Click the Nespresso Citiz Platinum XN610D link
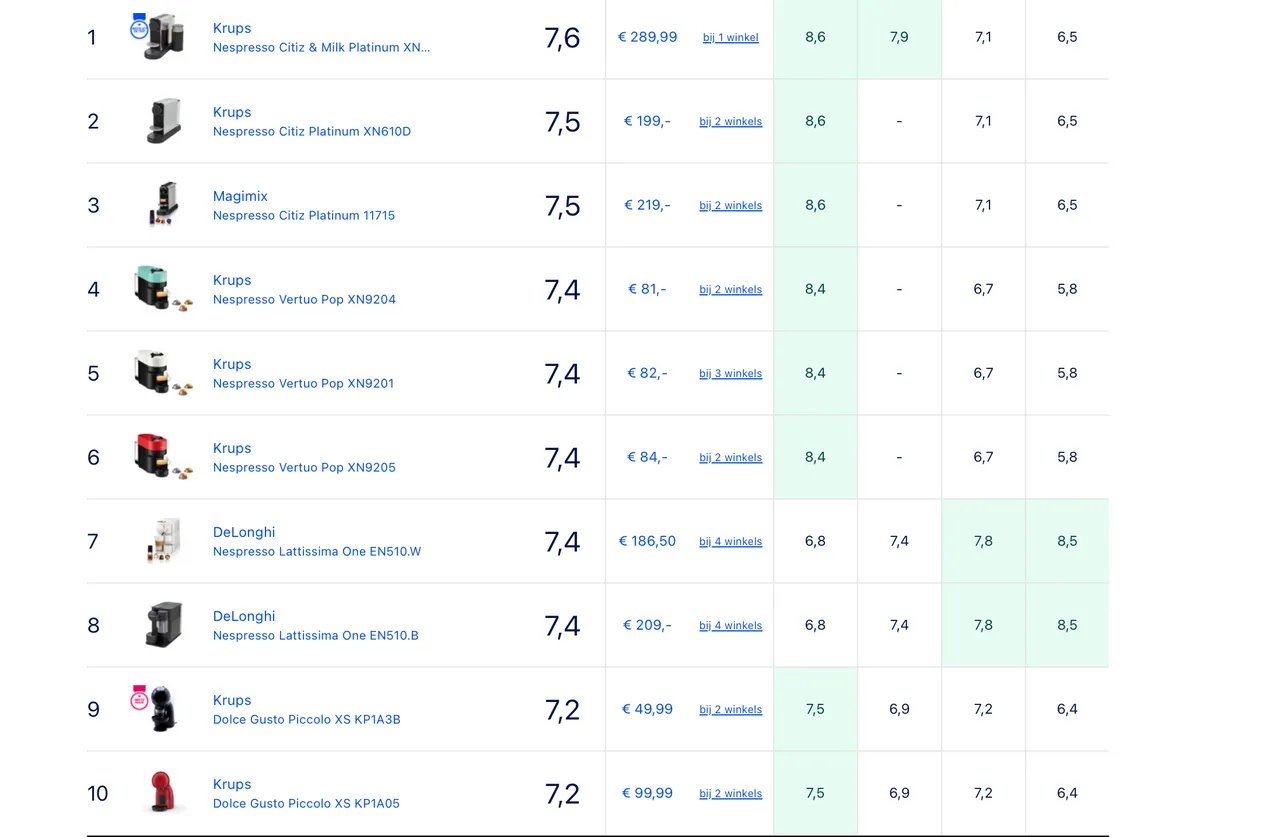This screenshot has width=1280, height=837. 312,131
